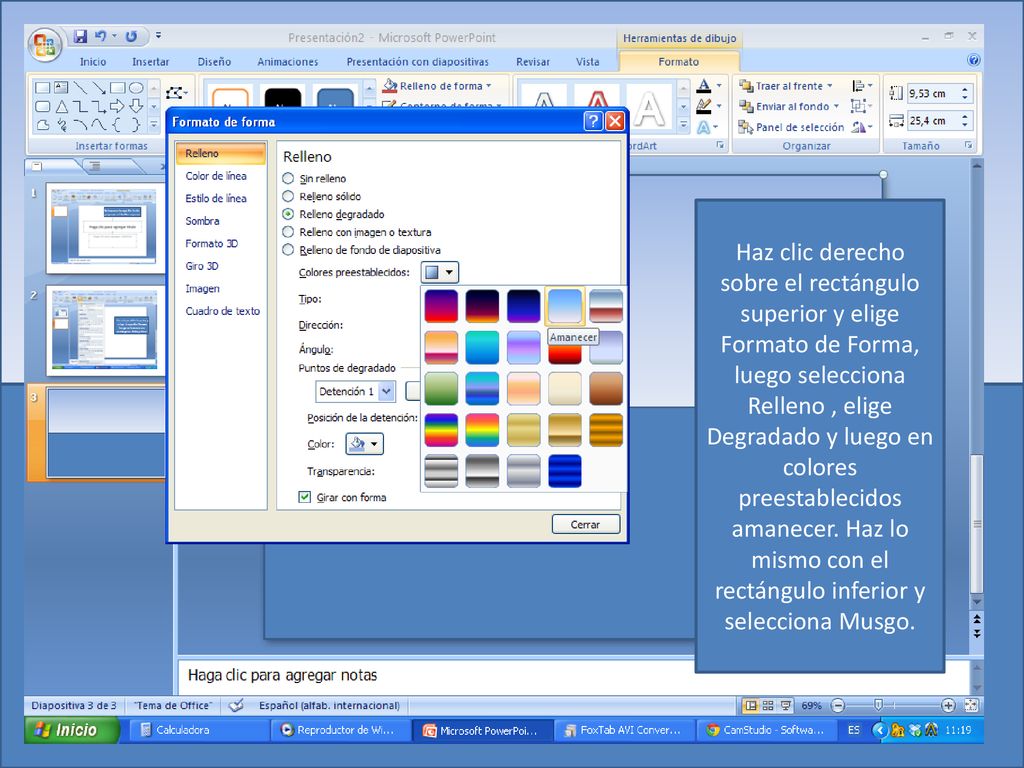
Task: Select the Relleno degradado option
Action: 288,214
